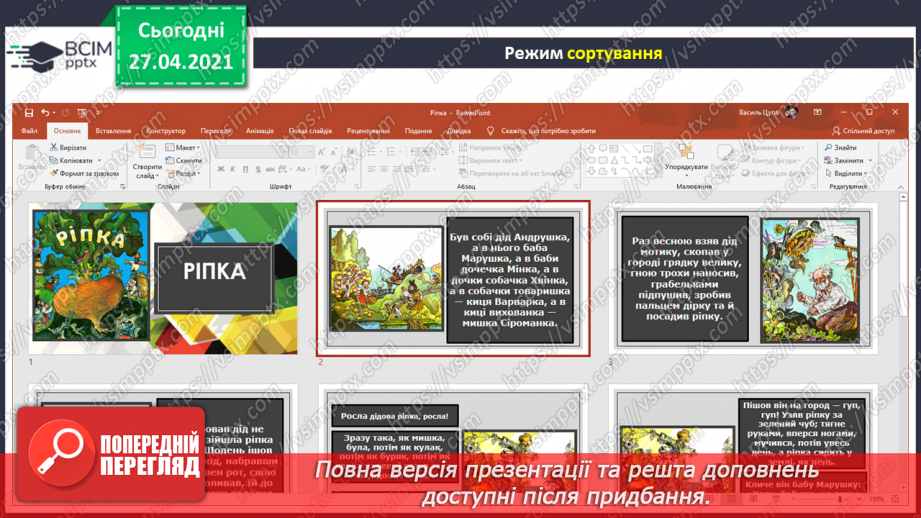Undo the last action
Screen dimensions: 921x518
tap(45, 113)
